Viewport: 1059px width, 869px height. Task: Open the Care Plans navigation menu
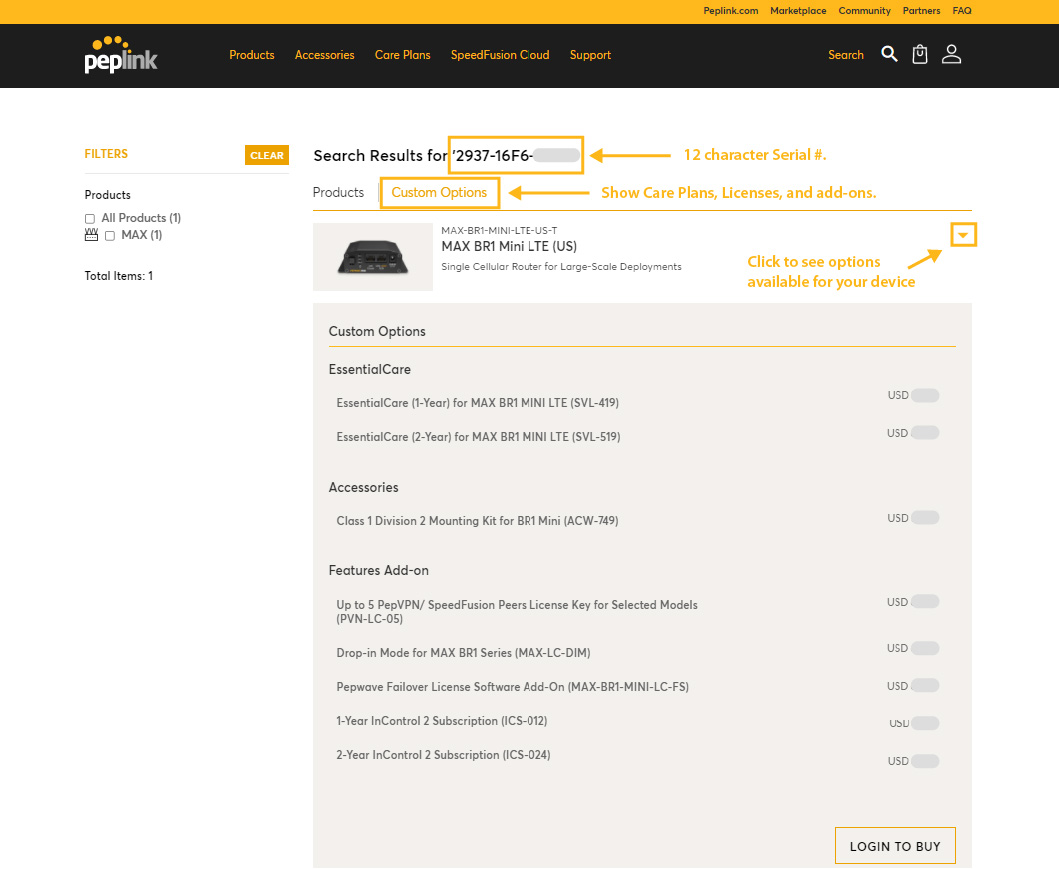(x=403, y=55)
